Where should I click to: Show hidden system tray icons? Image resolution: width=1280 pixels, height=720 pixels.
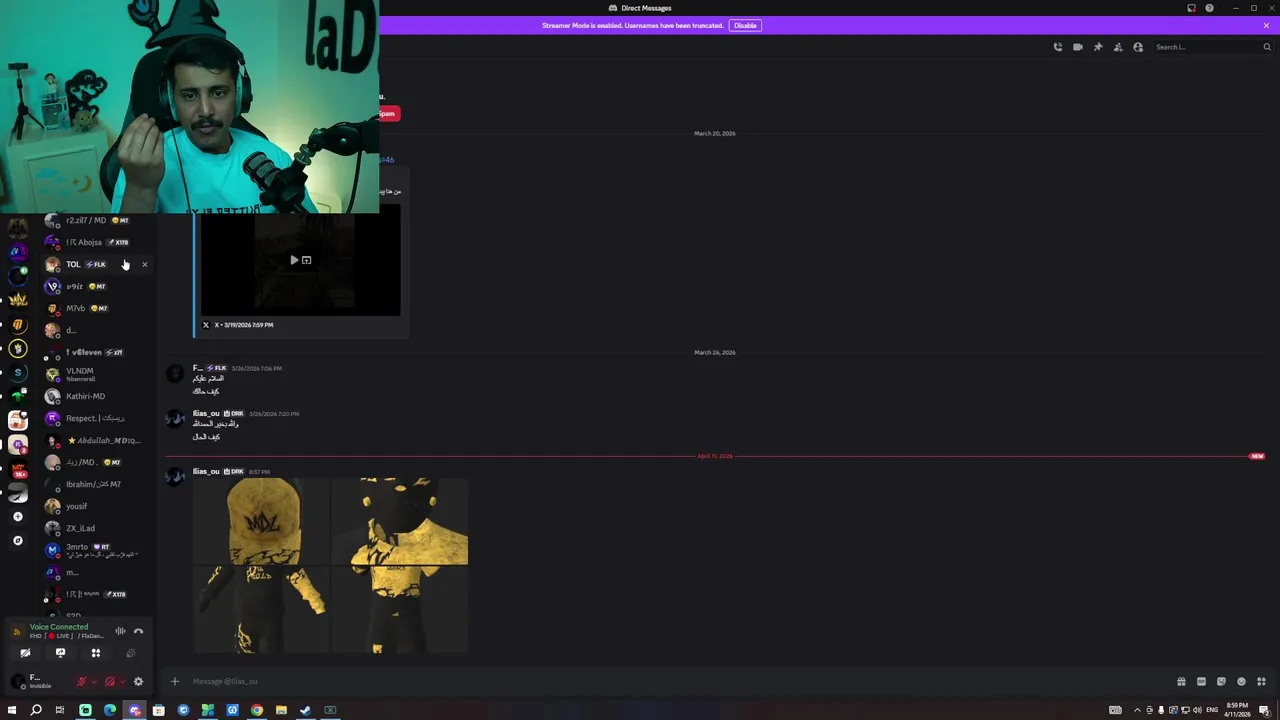(x=1137, y=710)
